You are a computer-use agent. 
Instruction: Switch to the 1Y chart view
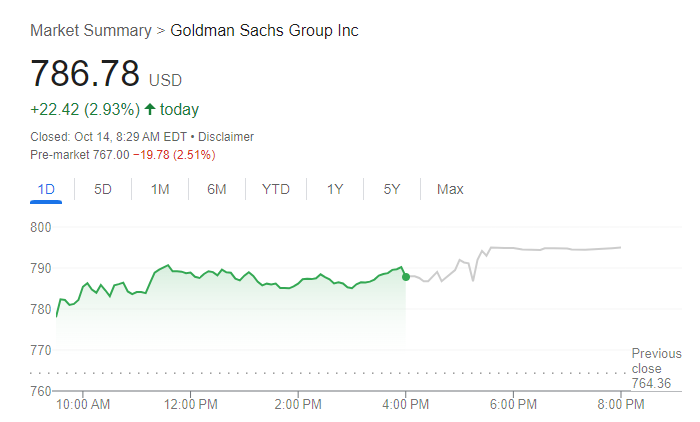[335, 189]
